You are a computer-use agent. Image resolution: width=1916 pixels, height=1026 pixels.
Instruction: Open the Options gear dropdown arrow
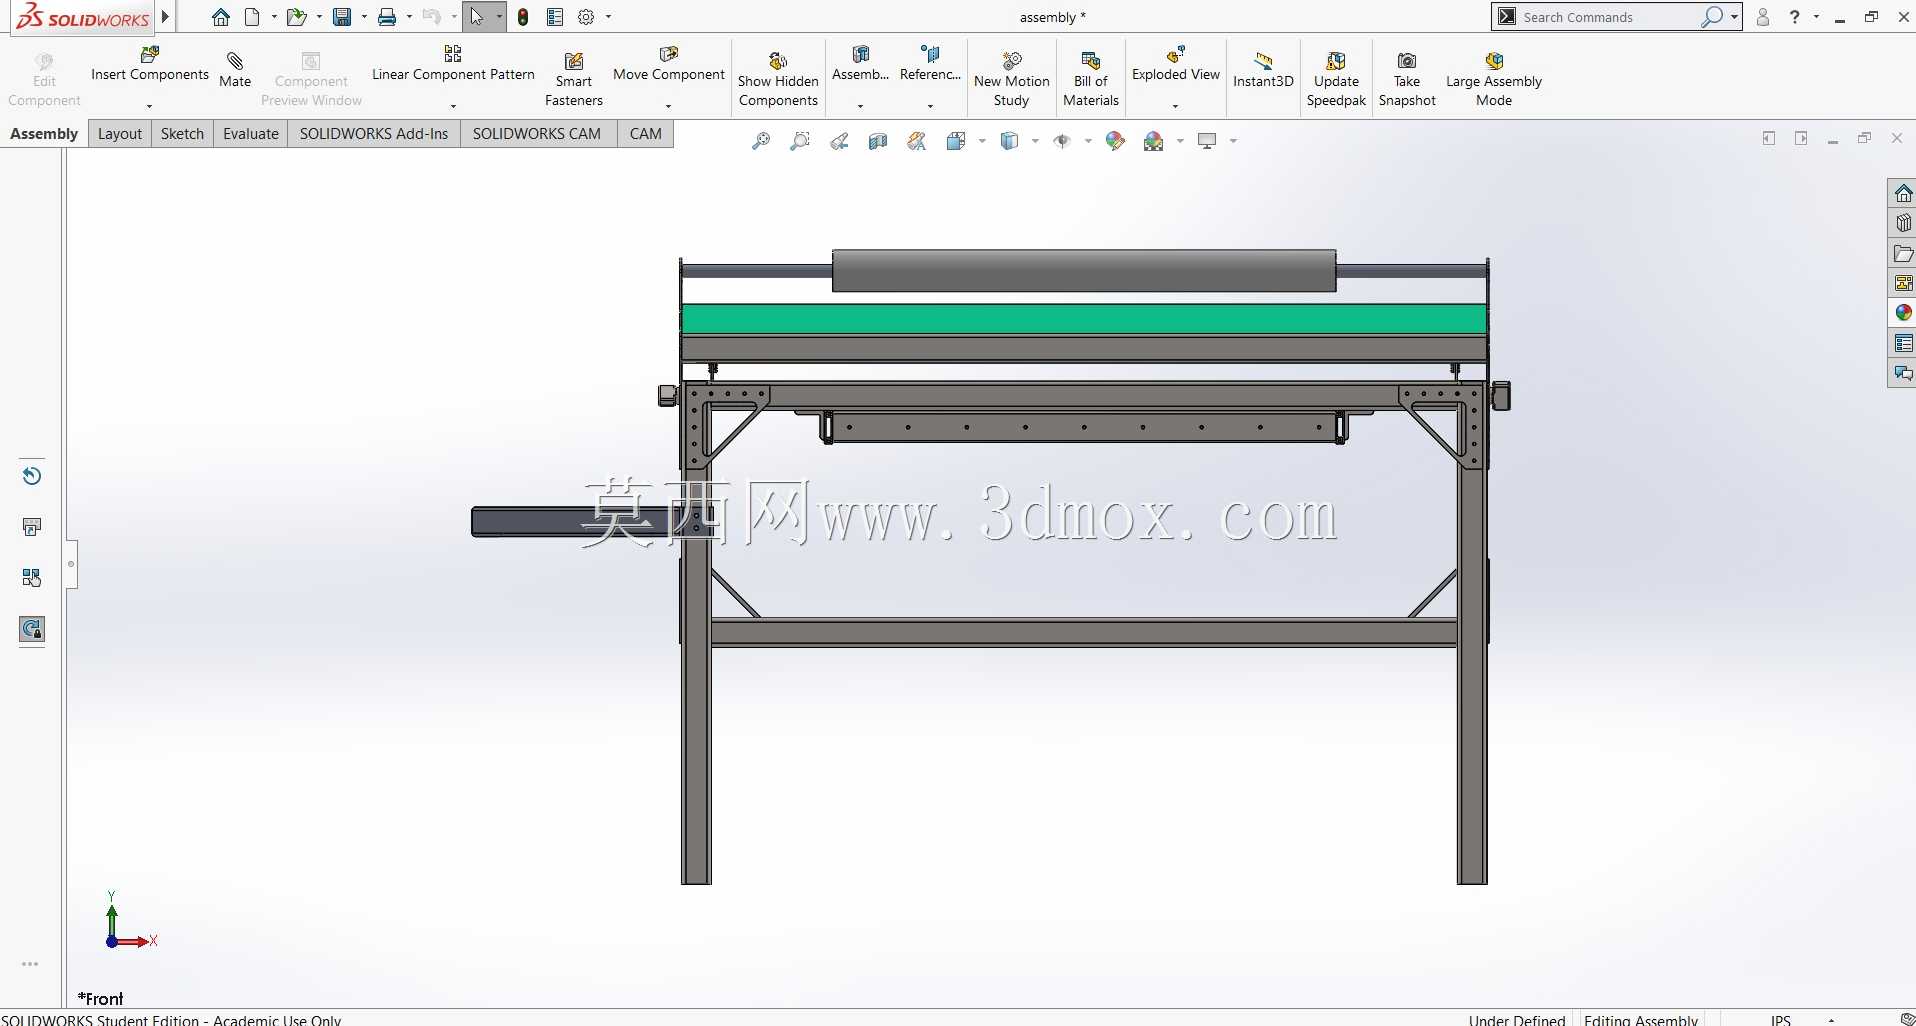point(608,17)
